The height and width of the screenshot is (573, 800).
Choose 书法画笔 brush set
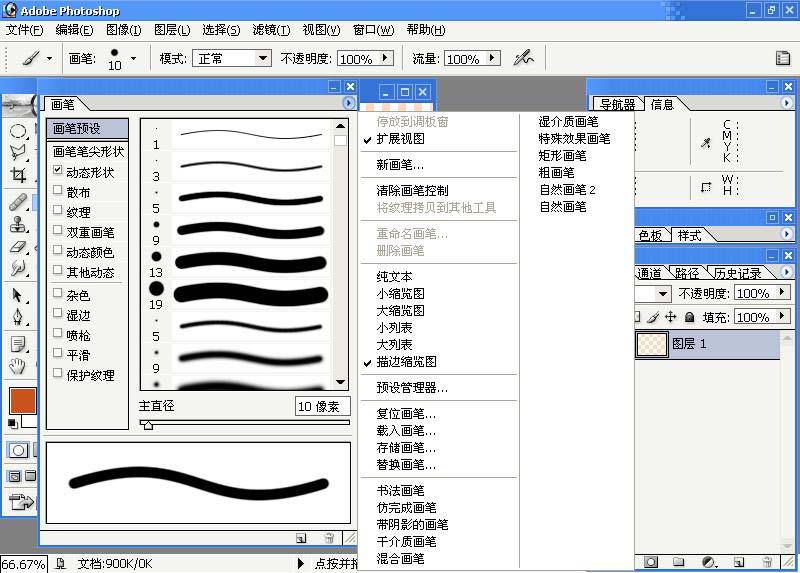point(400,491)
